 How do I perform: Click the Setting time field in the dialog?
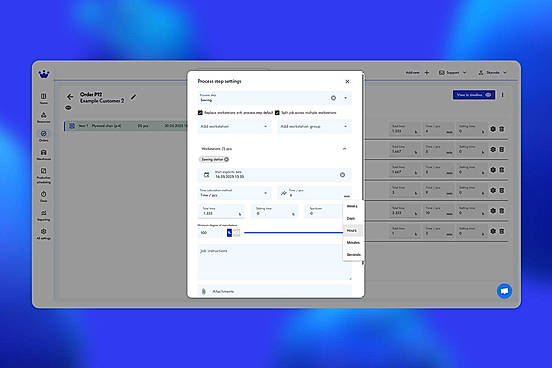275,211
